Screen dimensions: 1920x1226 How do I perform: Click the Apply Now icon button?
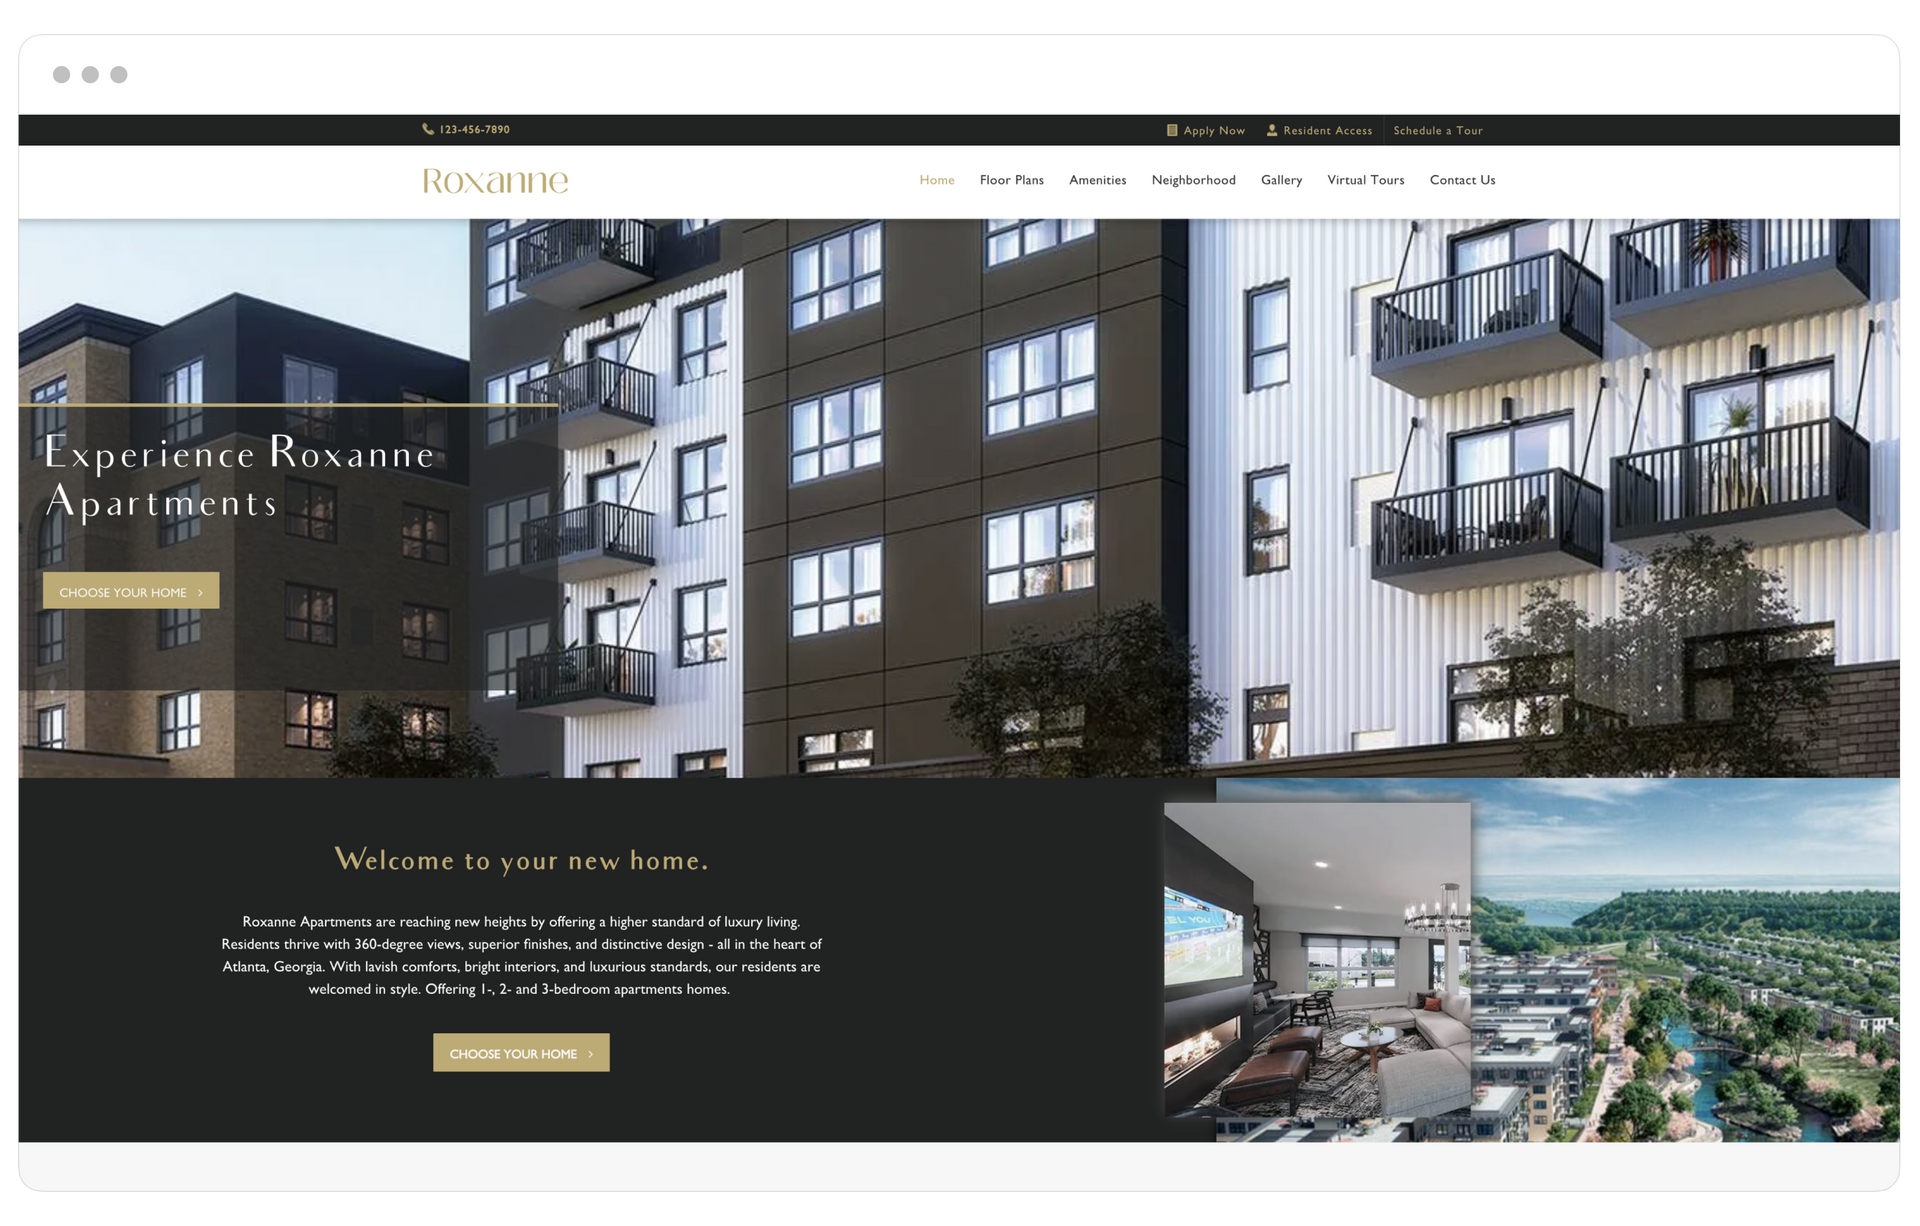(x=1170, y=130)
